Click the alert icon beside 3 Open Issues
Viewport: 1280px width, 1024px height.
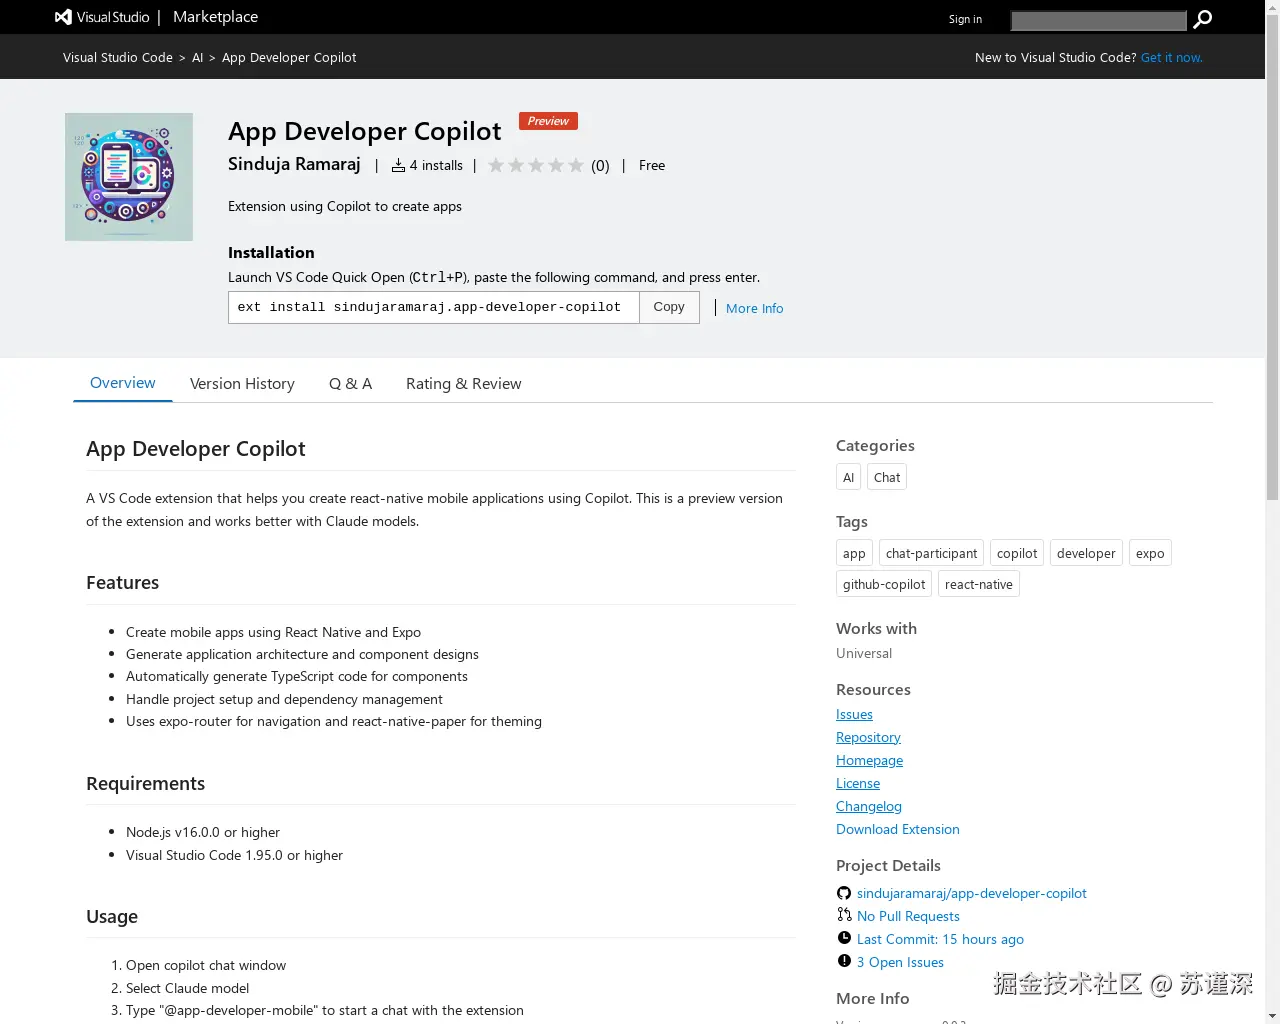click(844, 961)
